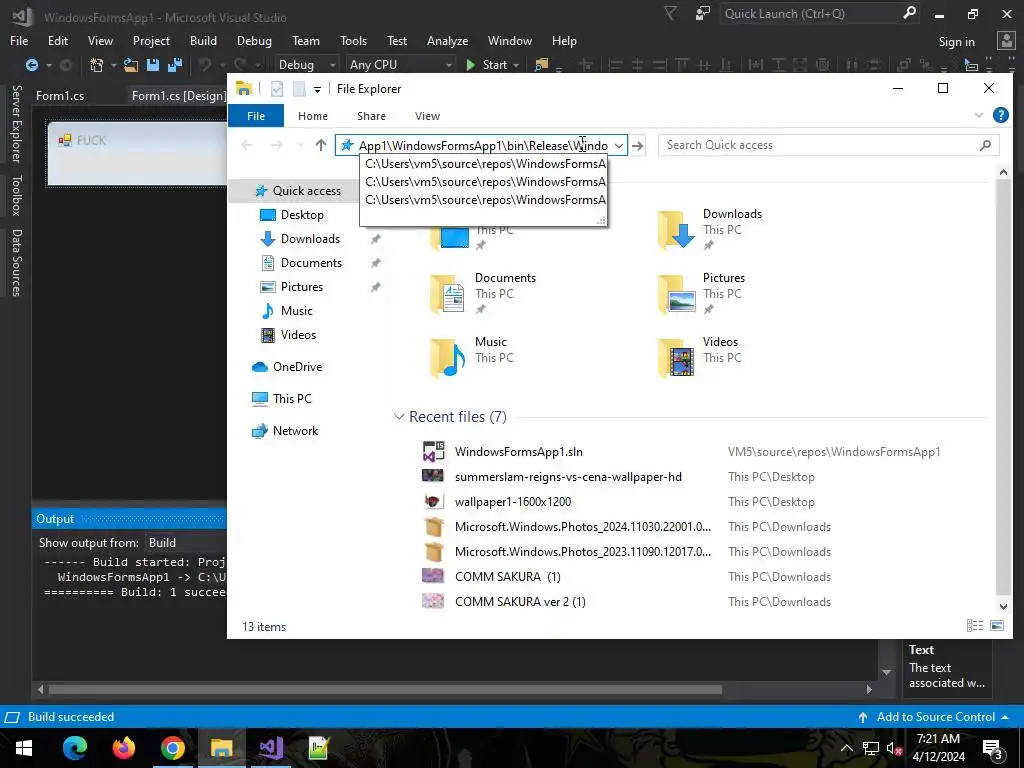Click notifications flag icon in title bar

click(x=670, y=13)
